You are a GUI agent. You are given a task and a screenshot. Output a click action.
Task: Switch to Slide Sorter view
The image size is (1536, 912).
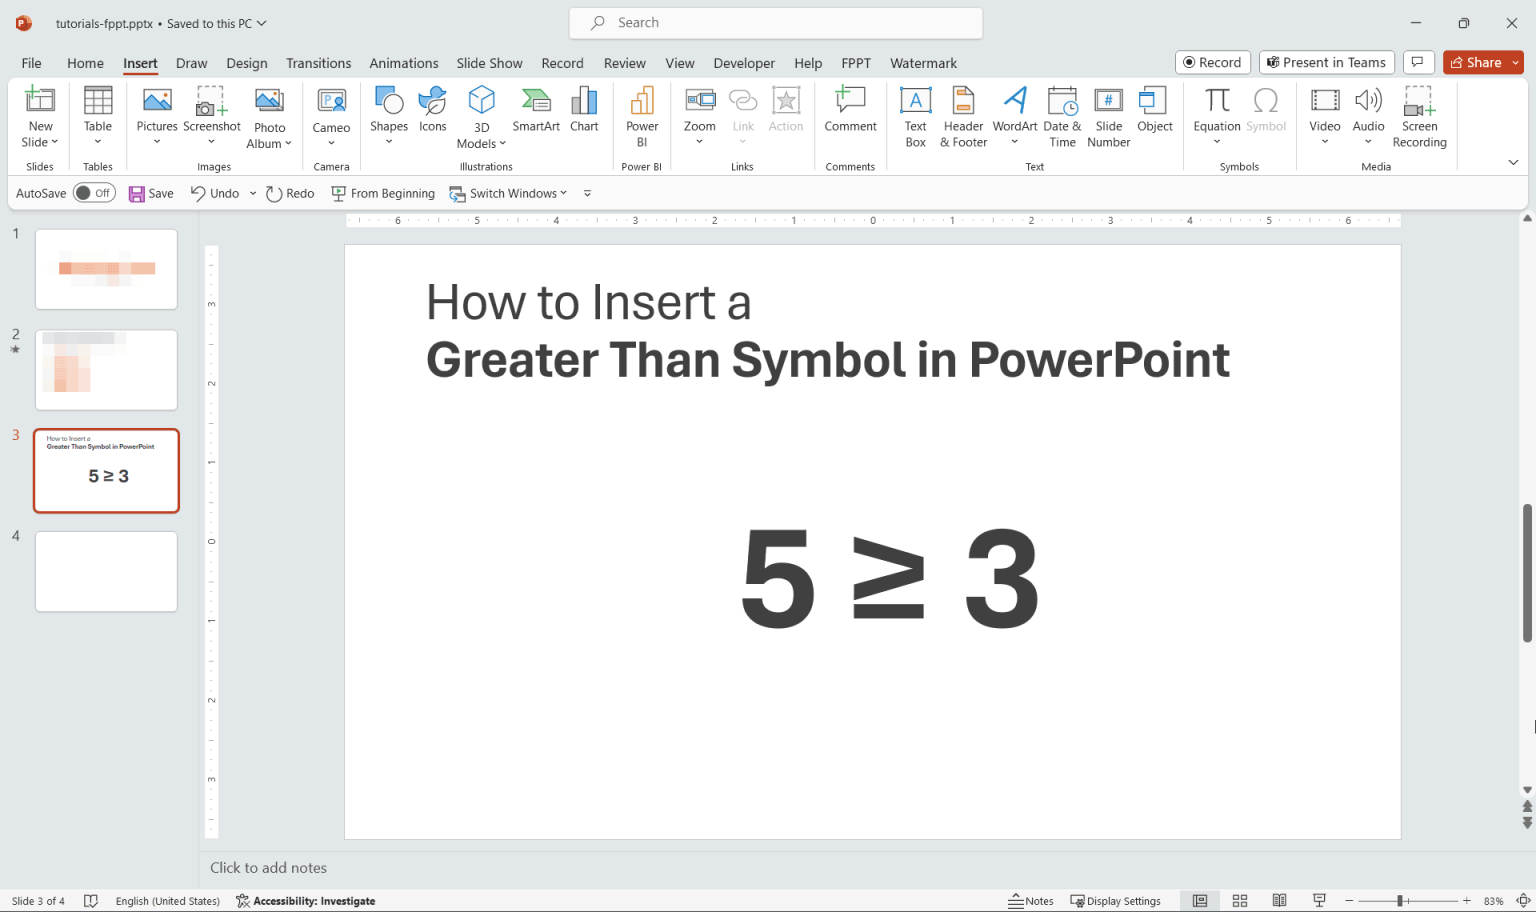1239,900
